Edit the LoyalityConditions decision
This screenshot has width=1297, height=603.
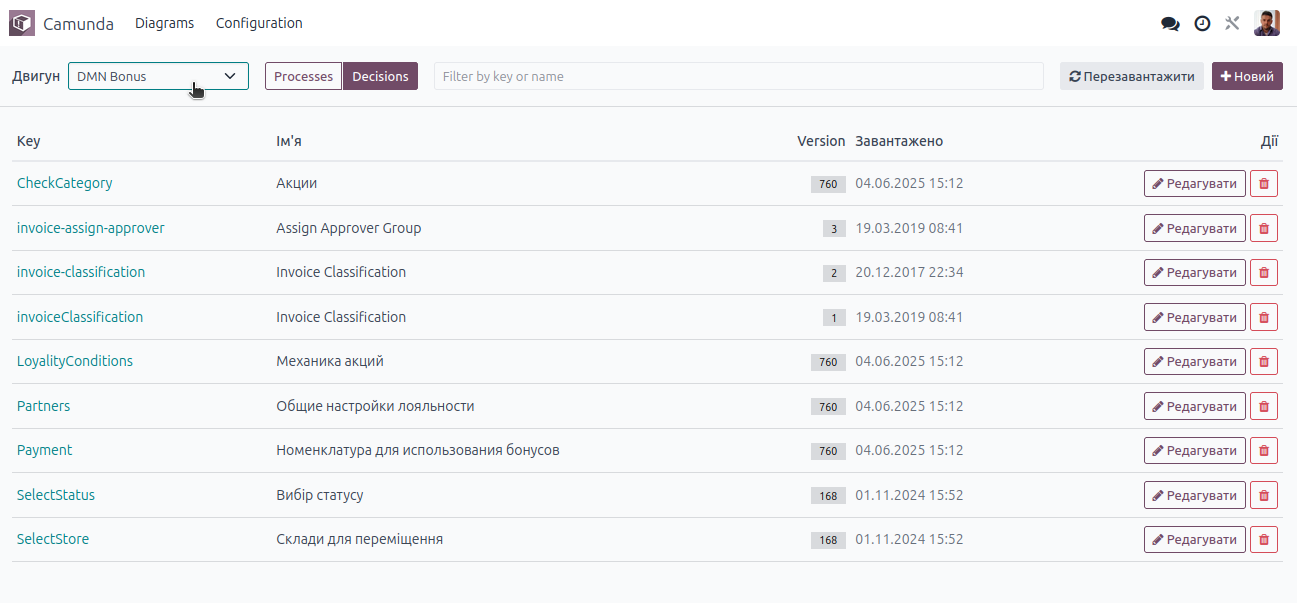tap(1195, 361)
